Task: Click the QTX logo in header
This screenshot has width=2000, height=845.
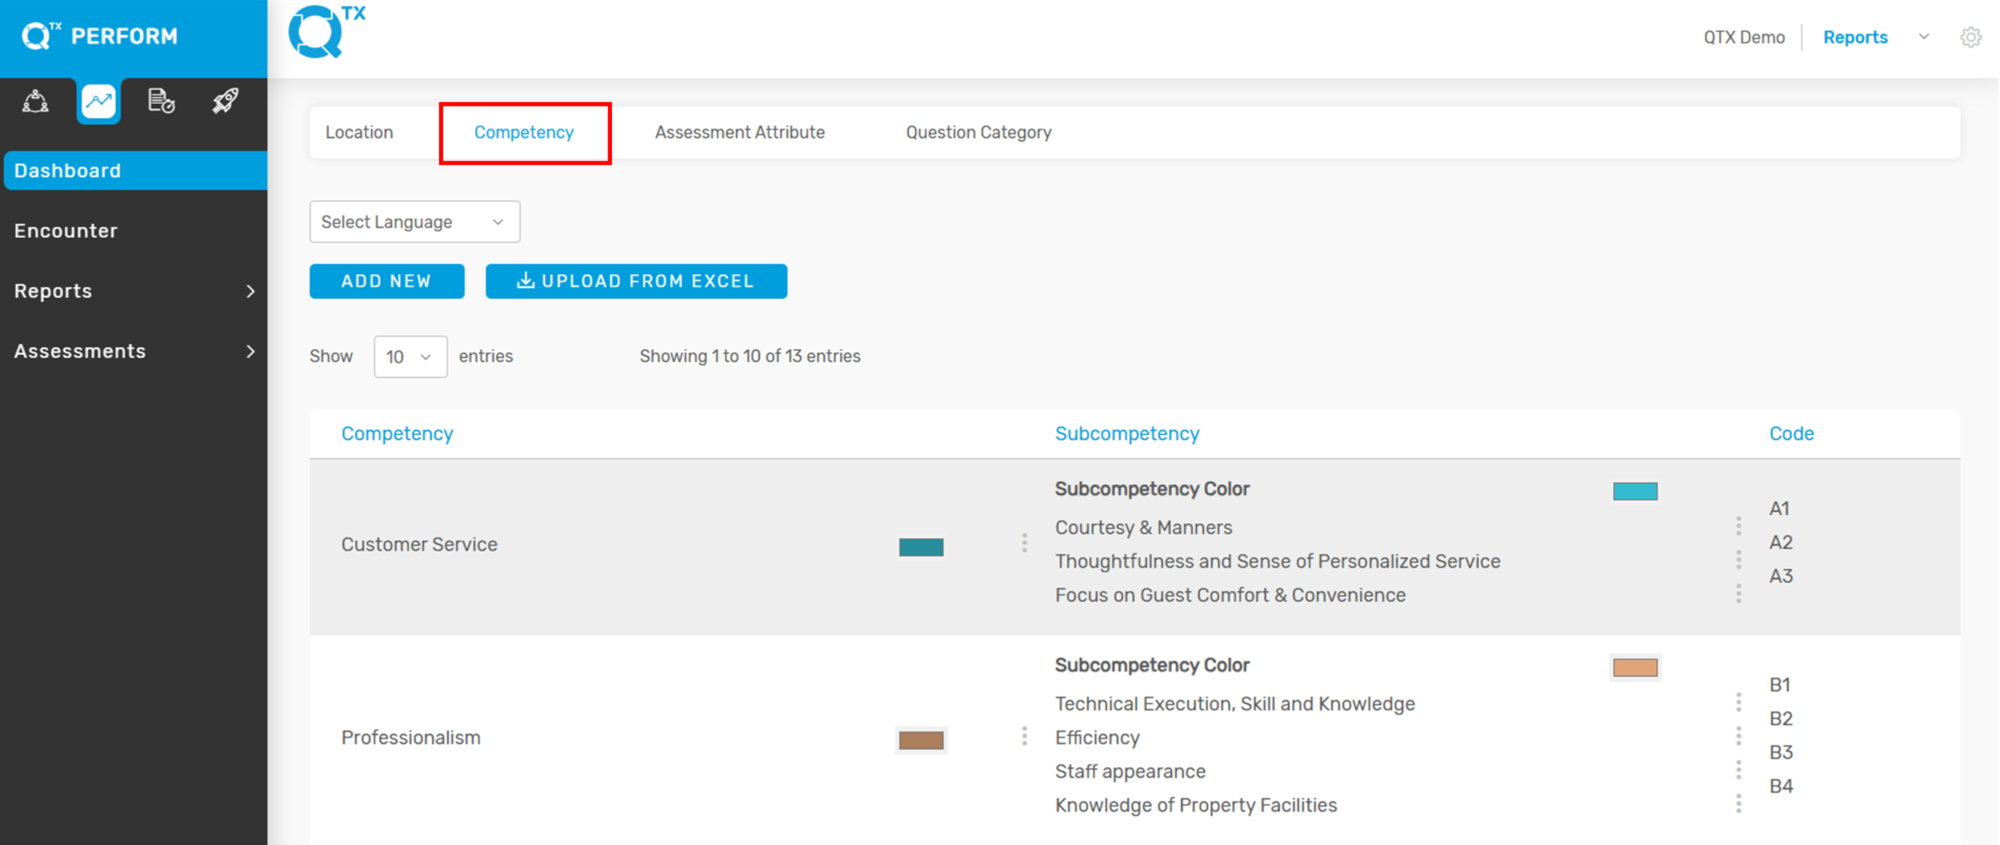Action: click(x=326, y=32)
